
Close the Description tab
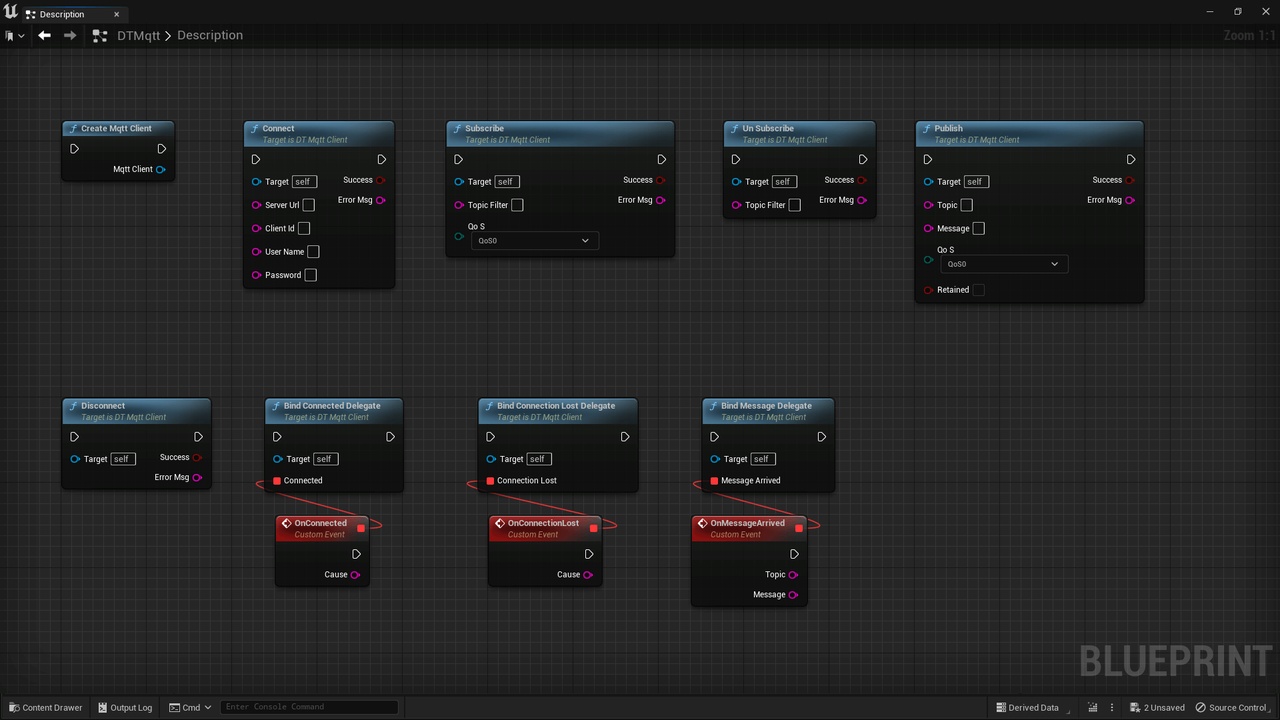click(x=116, y=14)
